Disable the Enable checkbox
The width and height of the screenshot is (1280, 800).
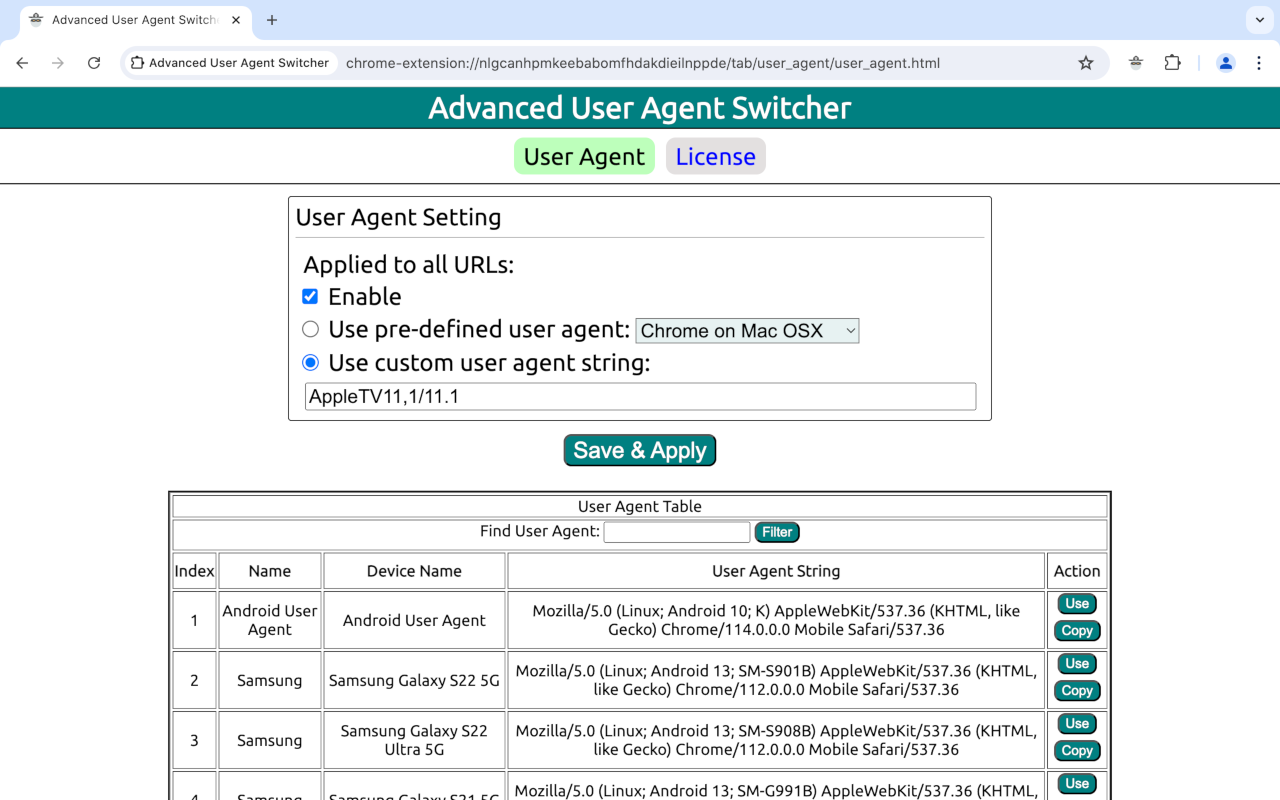pos(310,296)
